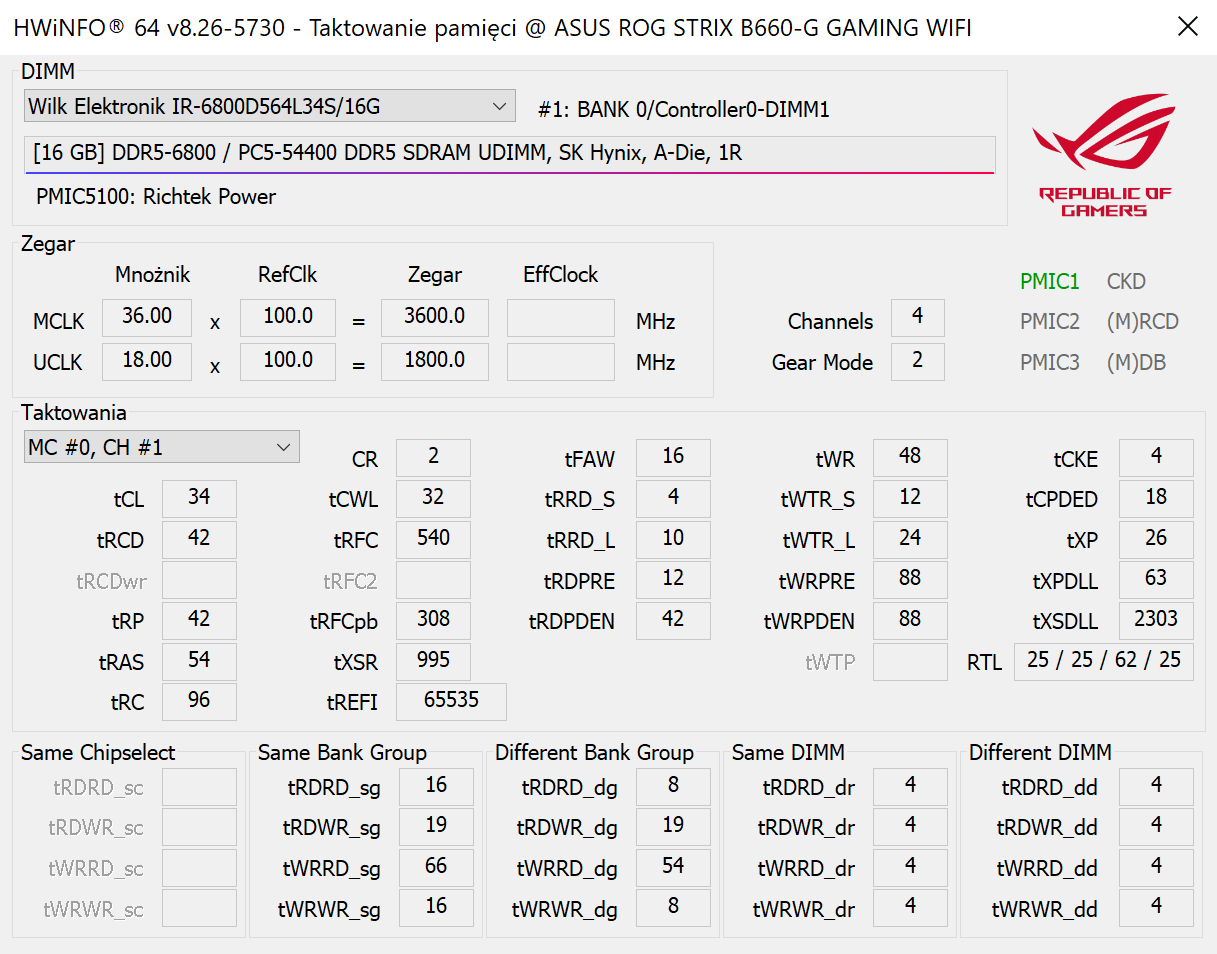Click the PMIC2 indicator label
This screenshot has height=954, width=1217.
click(x=1049, y=322)
